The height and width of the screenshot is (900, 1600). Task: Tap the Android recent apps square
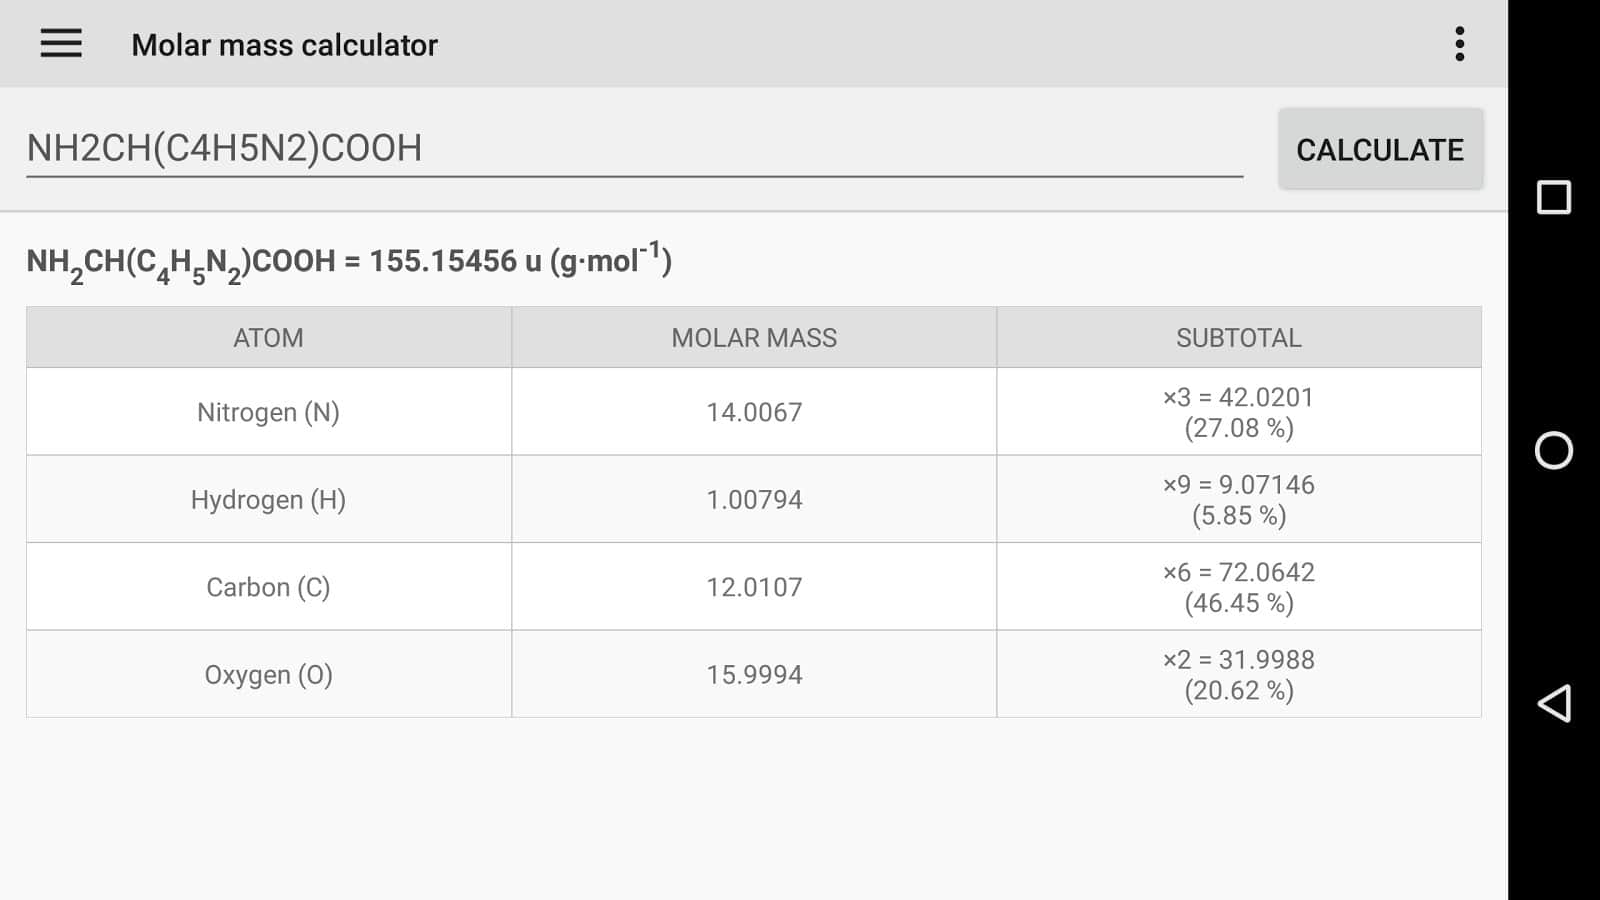pyautogui.click(x=1553, y=198)
